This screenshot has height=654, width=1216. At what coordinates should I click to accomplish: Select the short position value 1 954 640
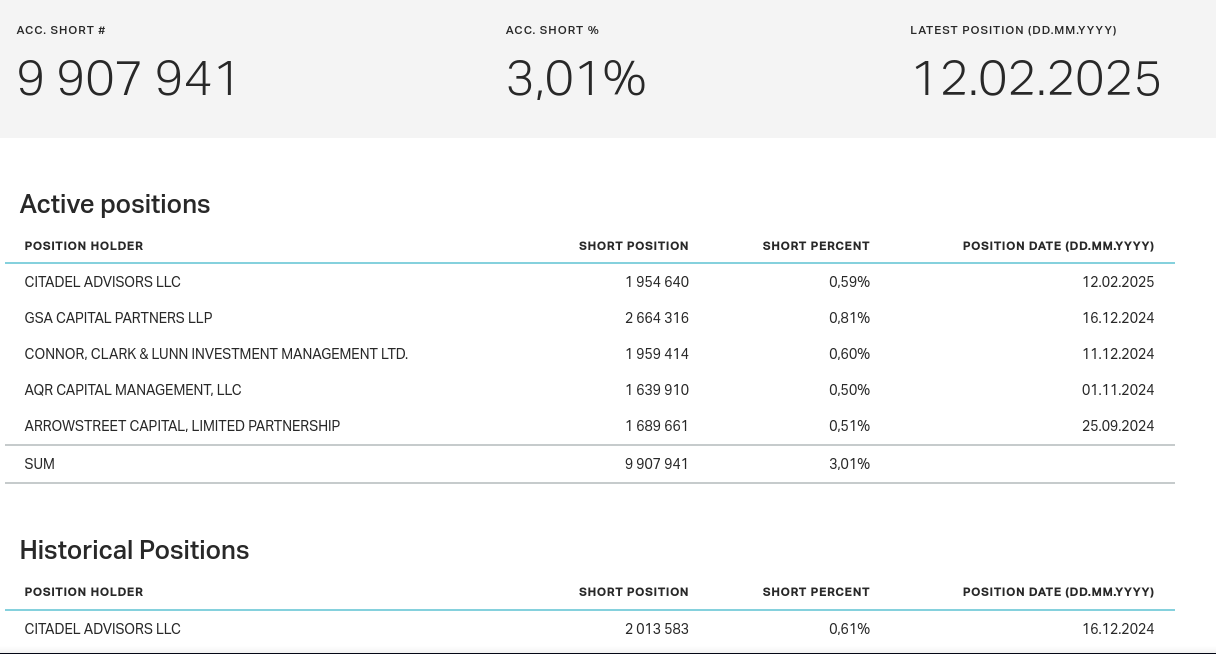point(657,282)
